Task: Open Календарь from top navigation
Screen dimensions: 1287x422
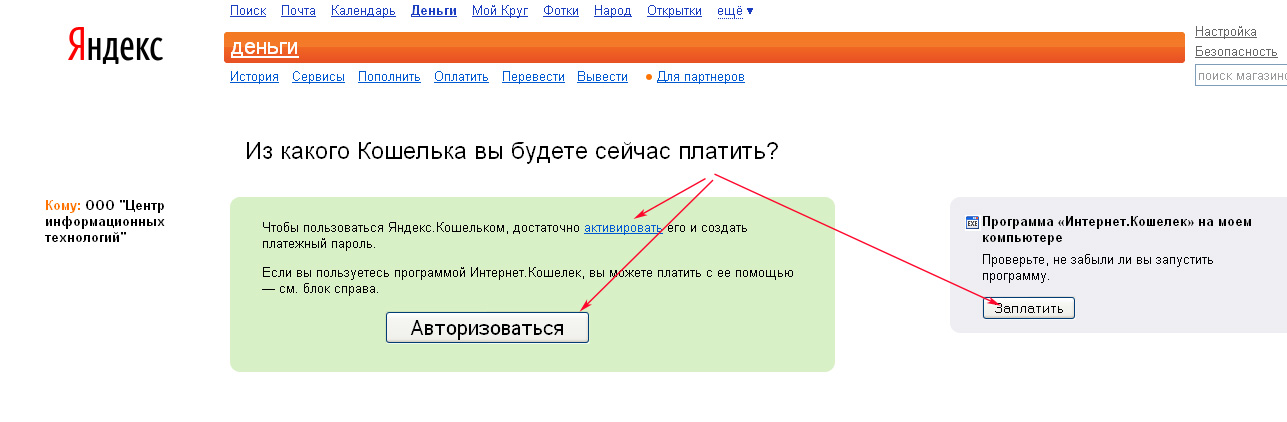Action: coord(363,11)
